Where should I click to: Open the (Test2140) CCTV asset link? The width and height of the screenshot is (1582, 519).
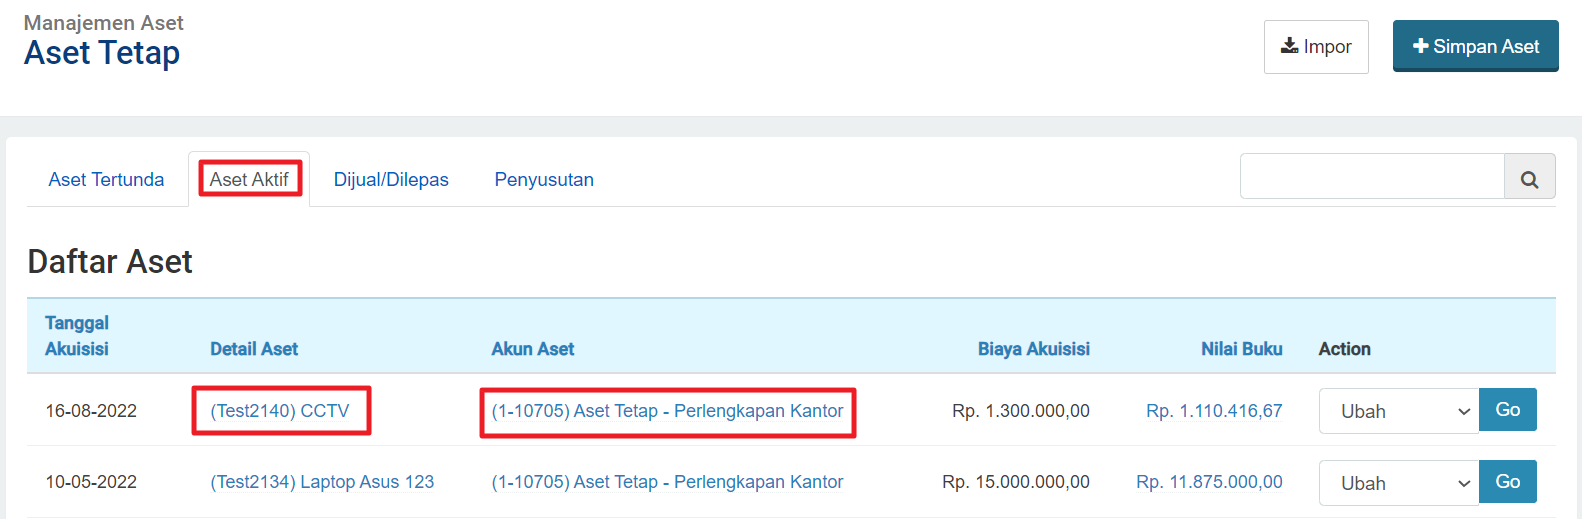coord(280,411)
